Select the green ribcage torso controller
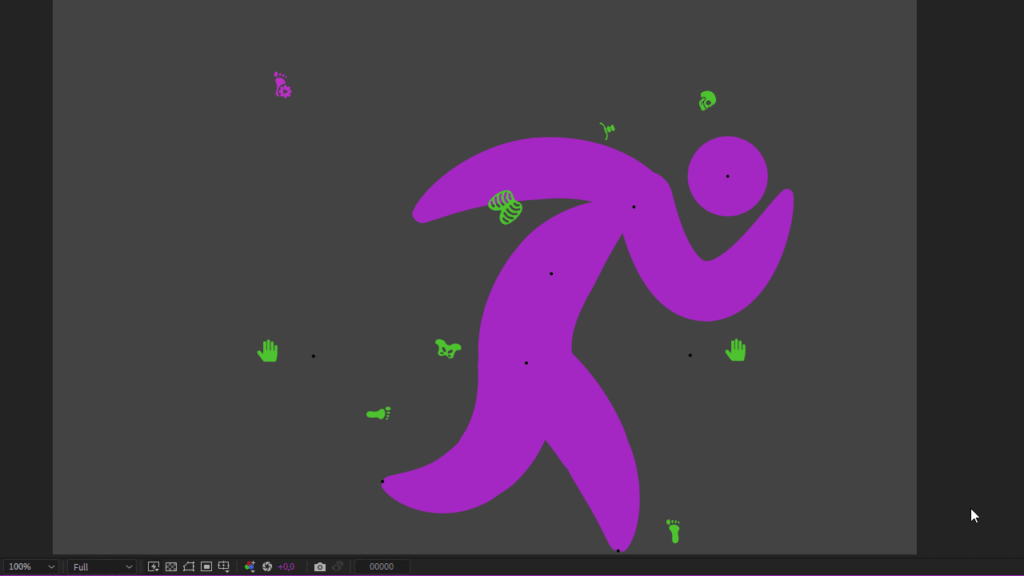Image resolution: width=1024 pixels, height=576 pixels. (x=505, y=207)
